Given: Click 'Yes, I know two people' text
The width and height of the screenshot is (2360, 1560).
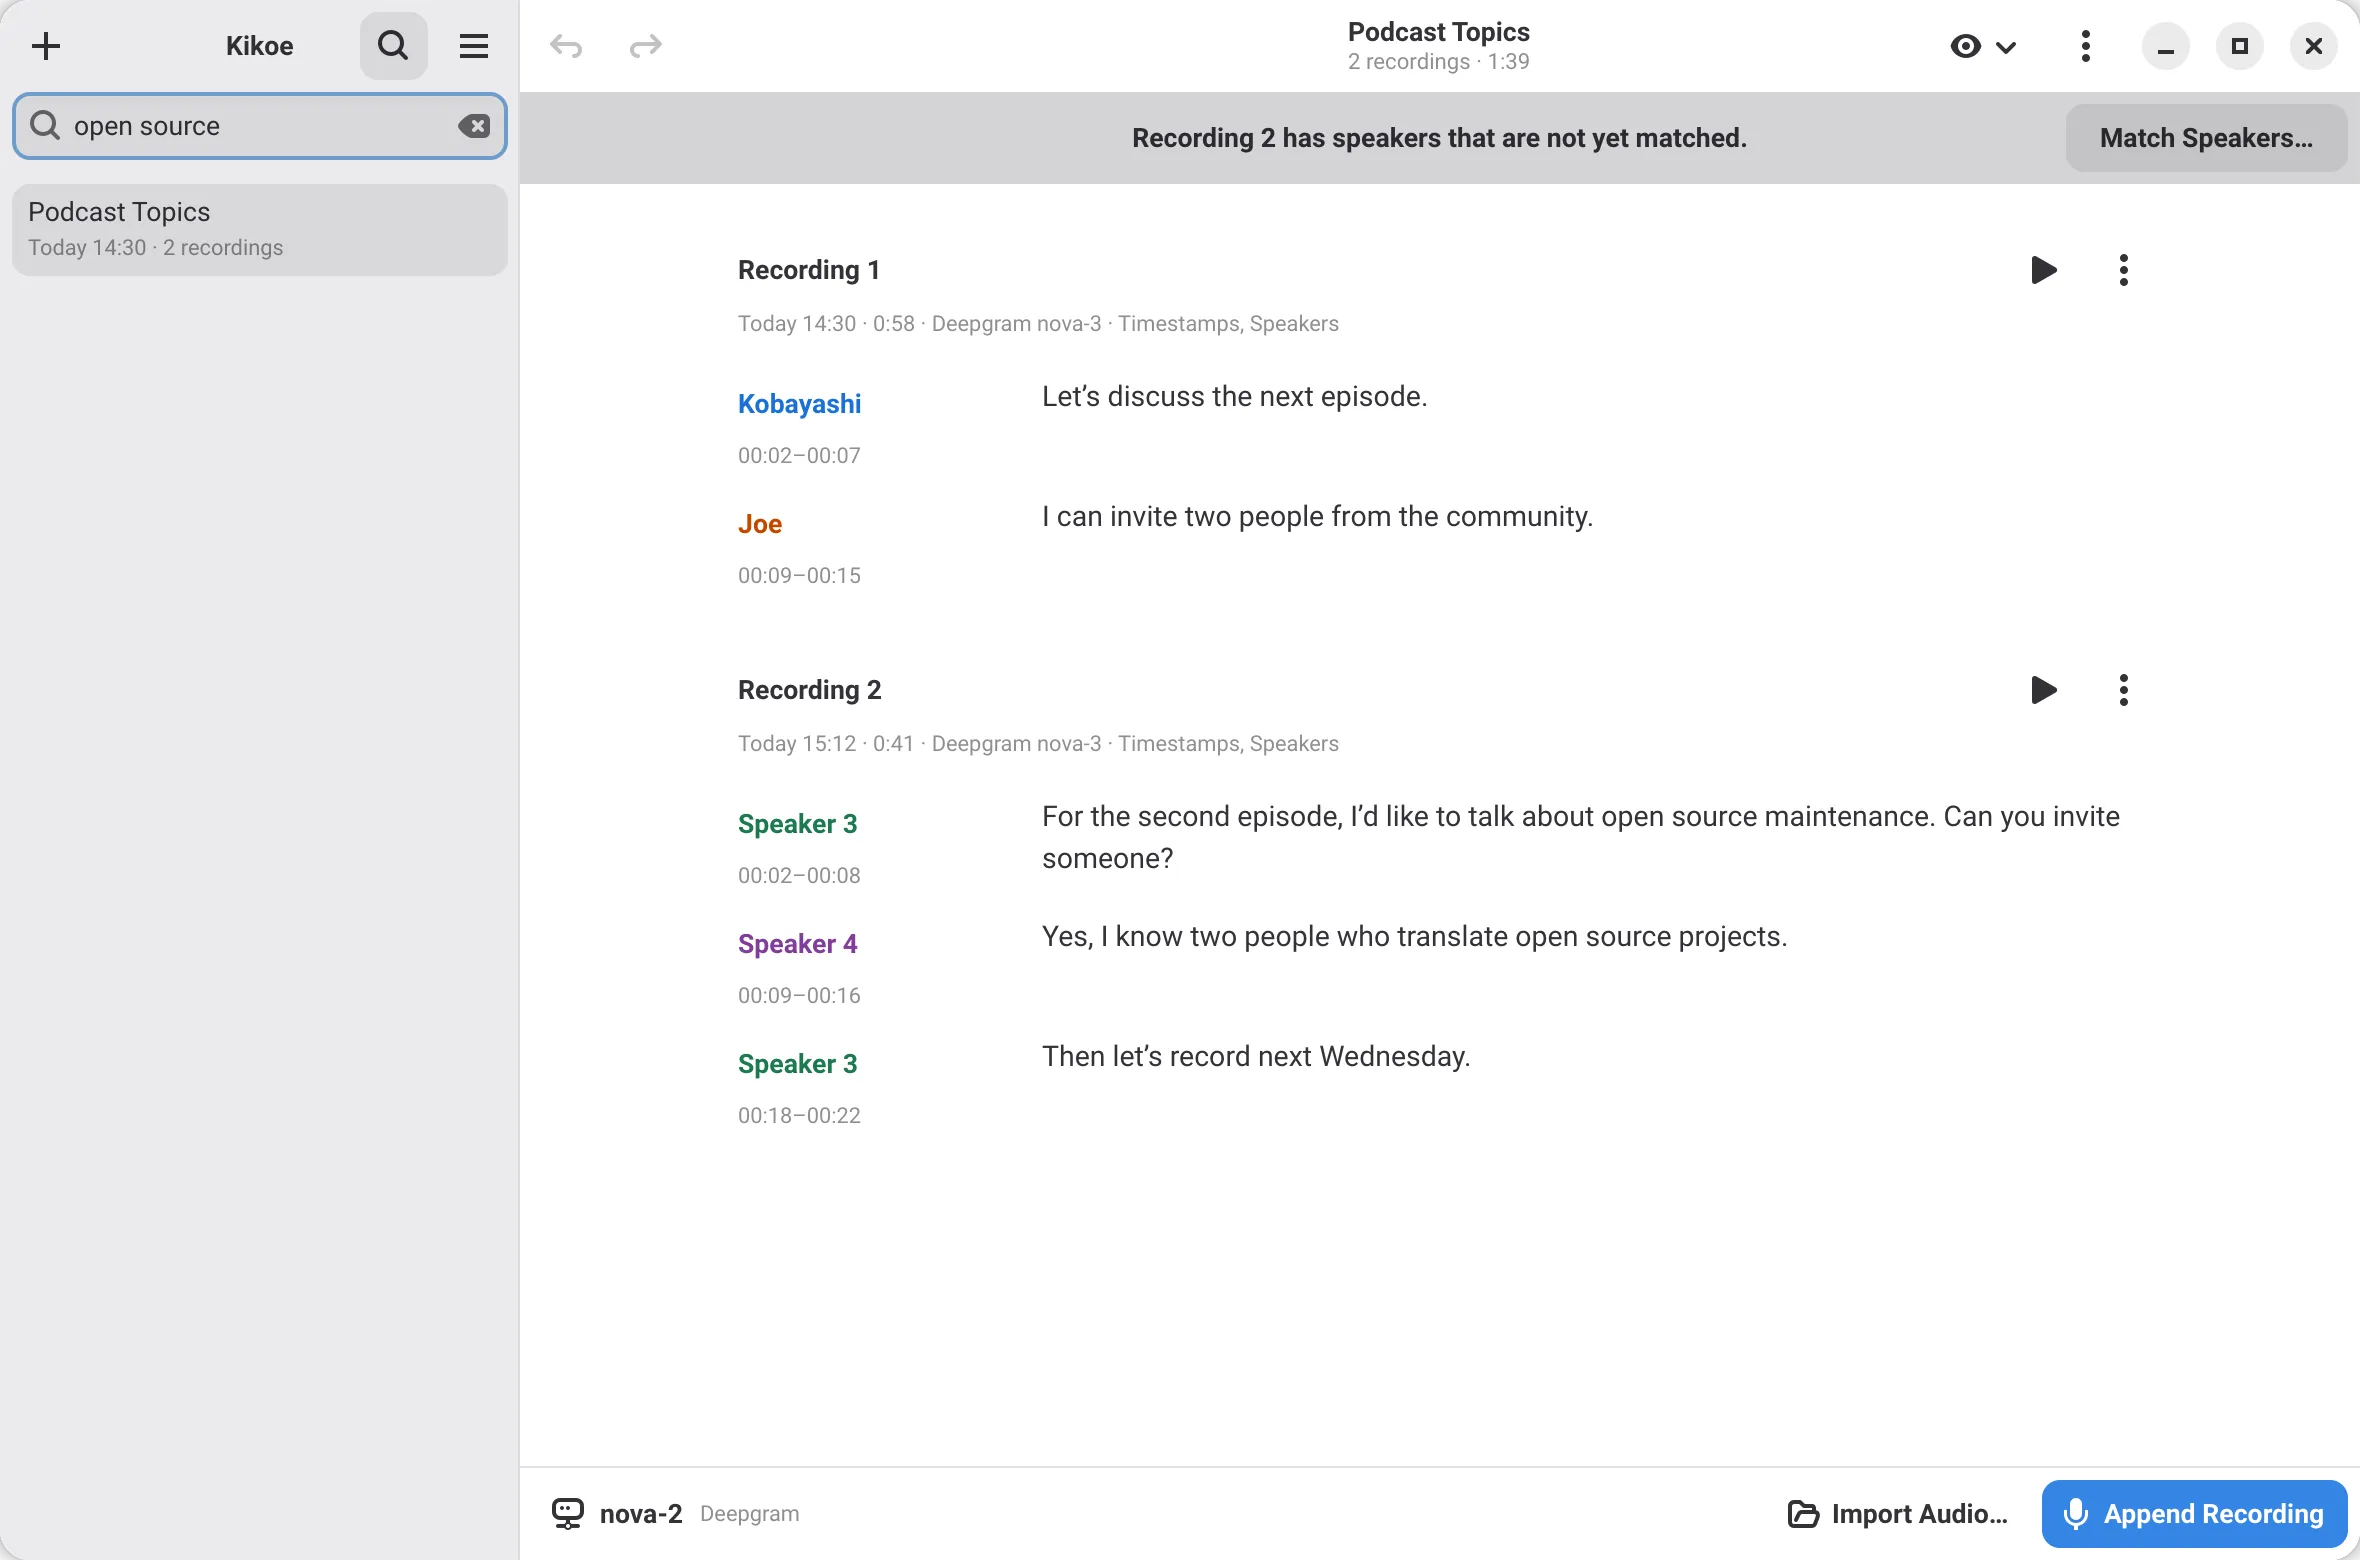Looking at the screenshot, I should 1414,937.
